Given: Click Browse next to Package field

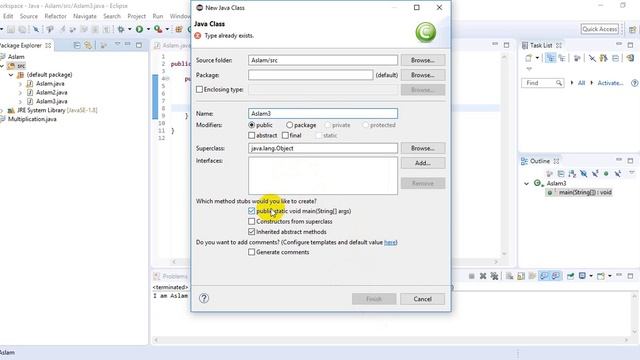Looking at the screenshot, I should pos(422,75).
